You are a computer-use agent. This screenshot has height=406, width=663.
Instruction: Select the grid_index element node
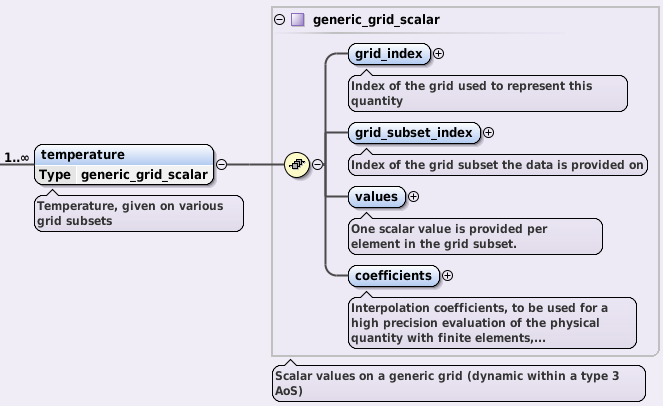389,54
